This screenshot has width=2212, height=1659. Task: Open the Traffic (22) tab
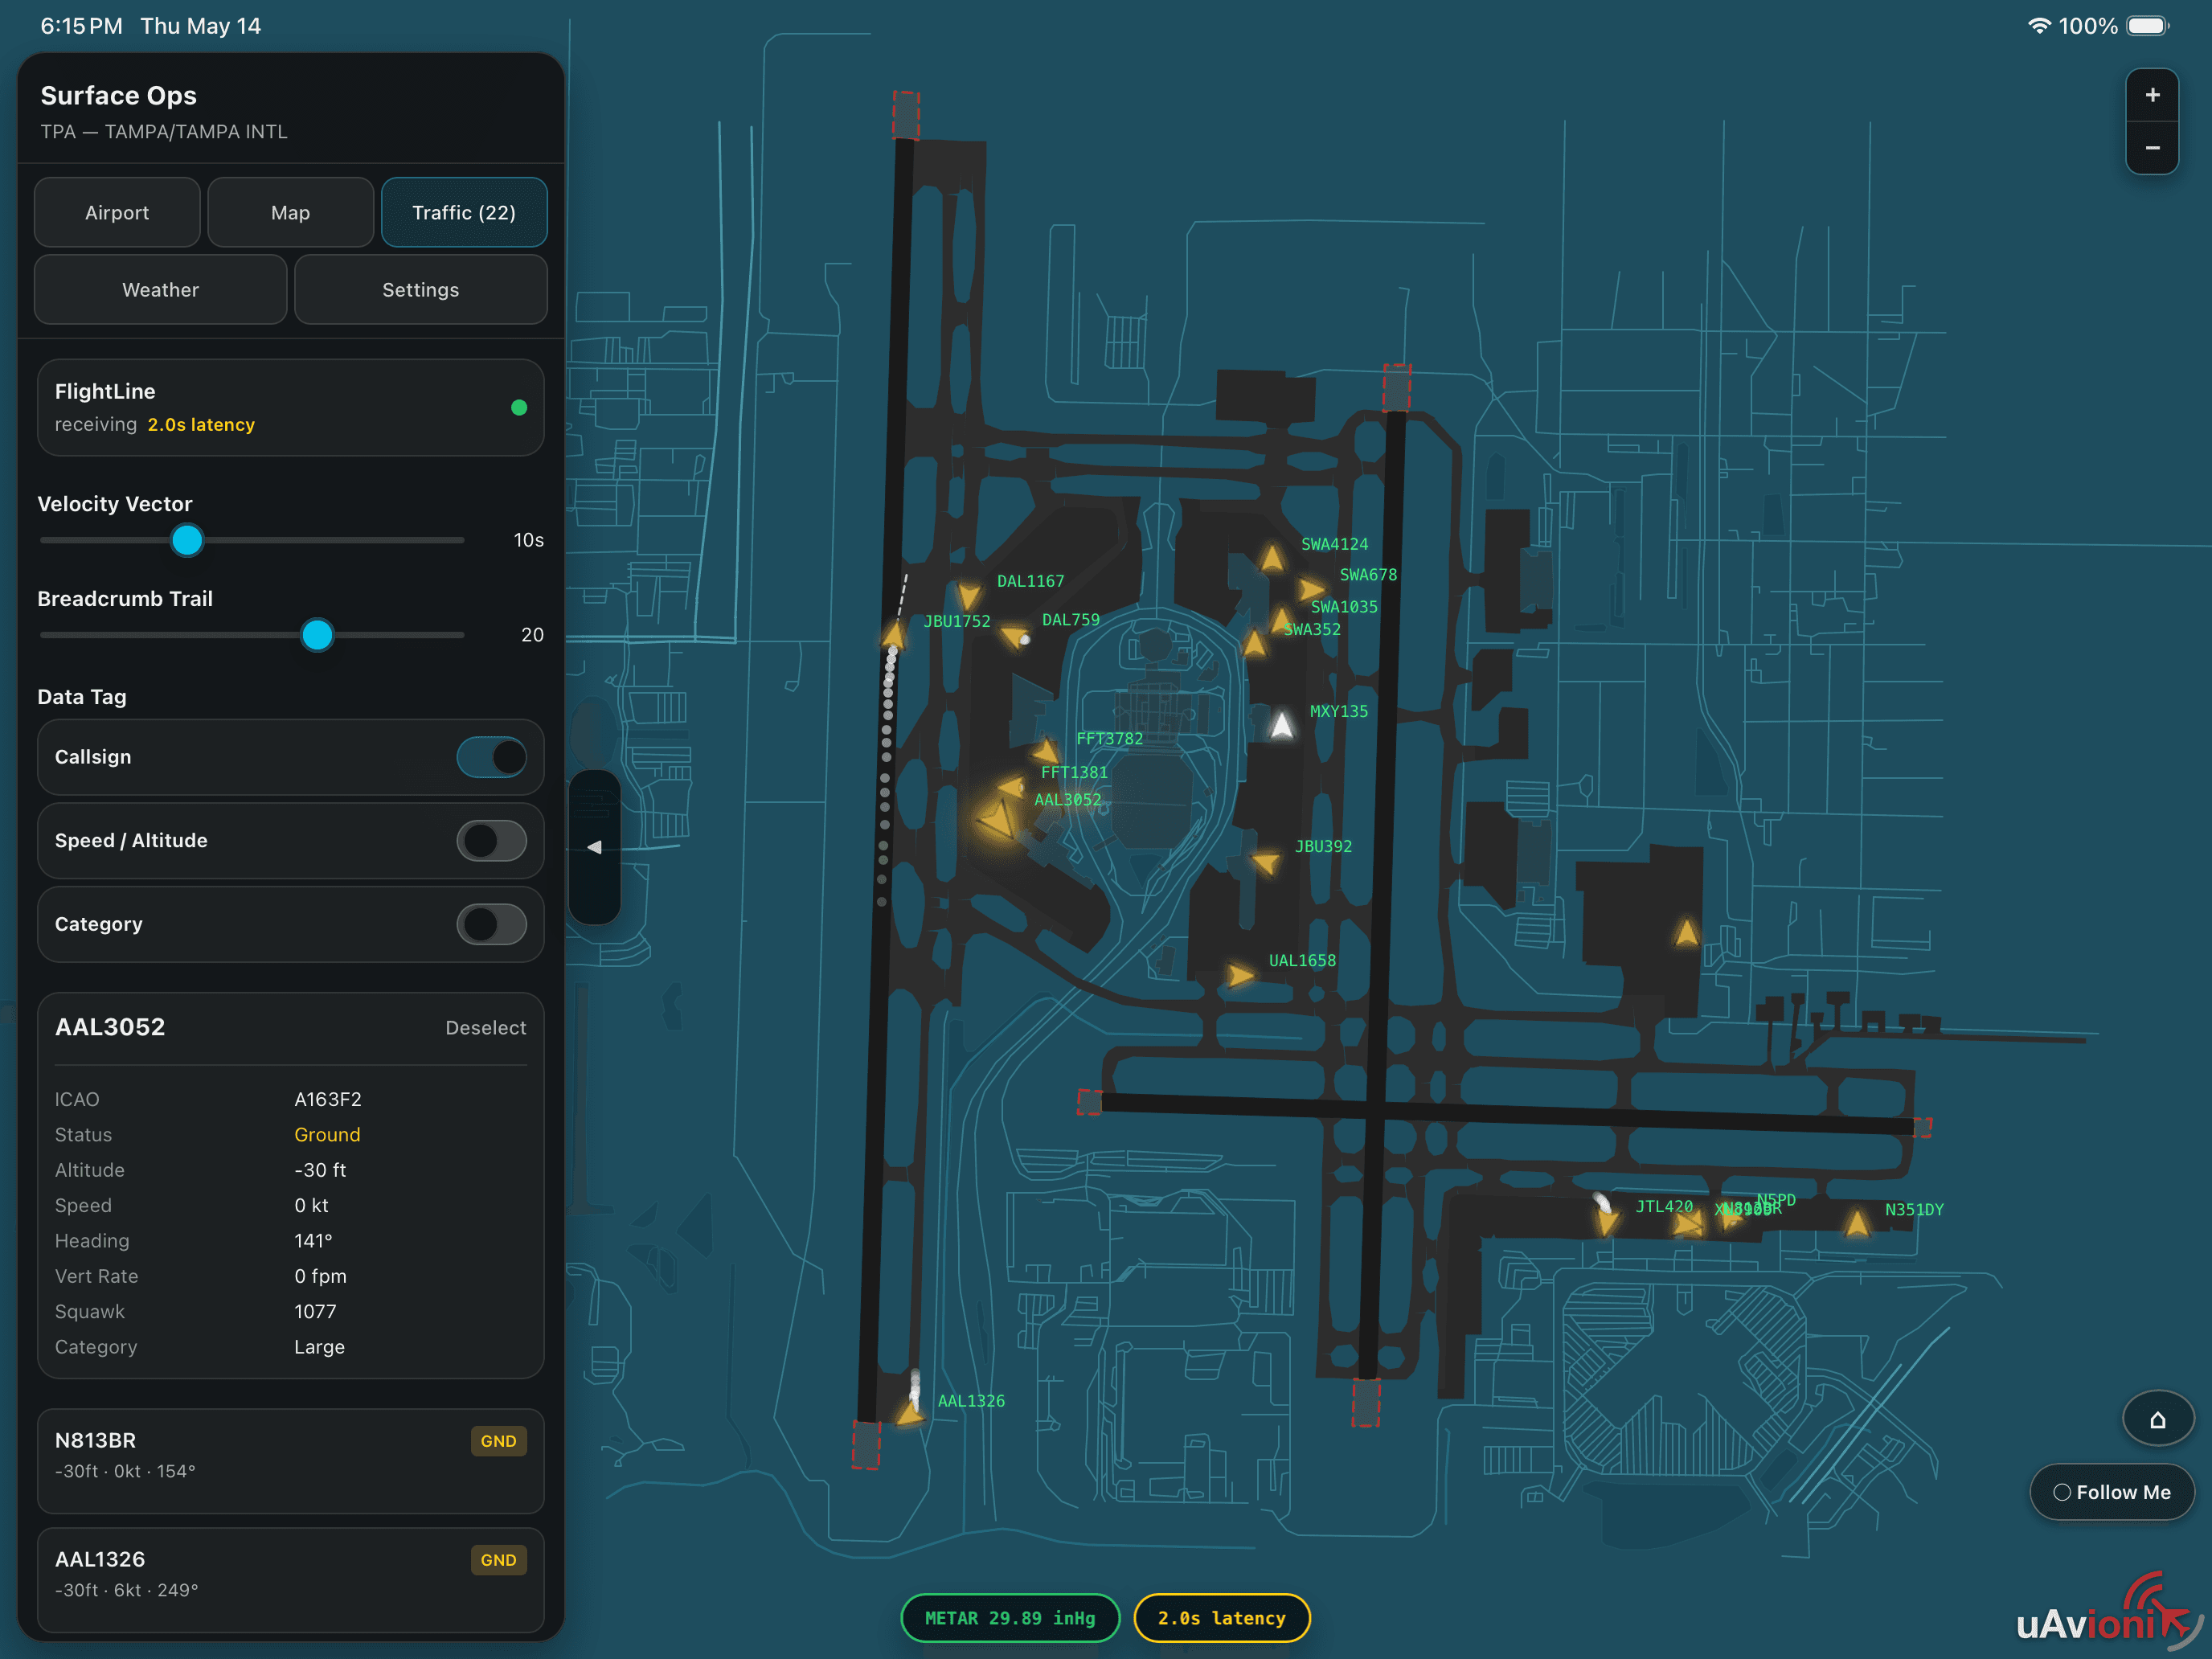point(464,213)
